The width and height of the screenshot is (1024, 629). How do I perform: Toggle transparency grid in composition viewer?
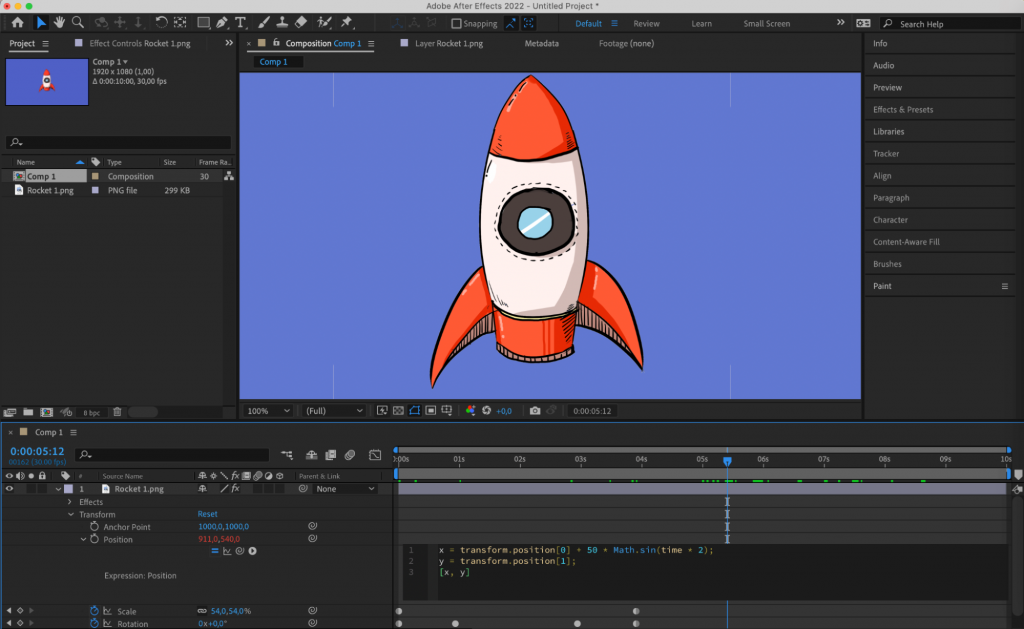[x=397, y=410]
